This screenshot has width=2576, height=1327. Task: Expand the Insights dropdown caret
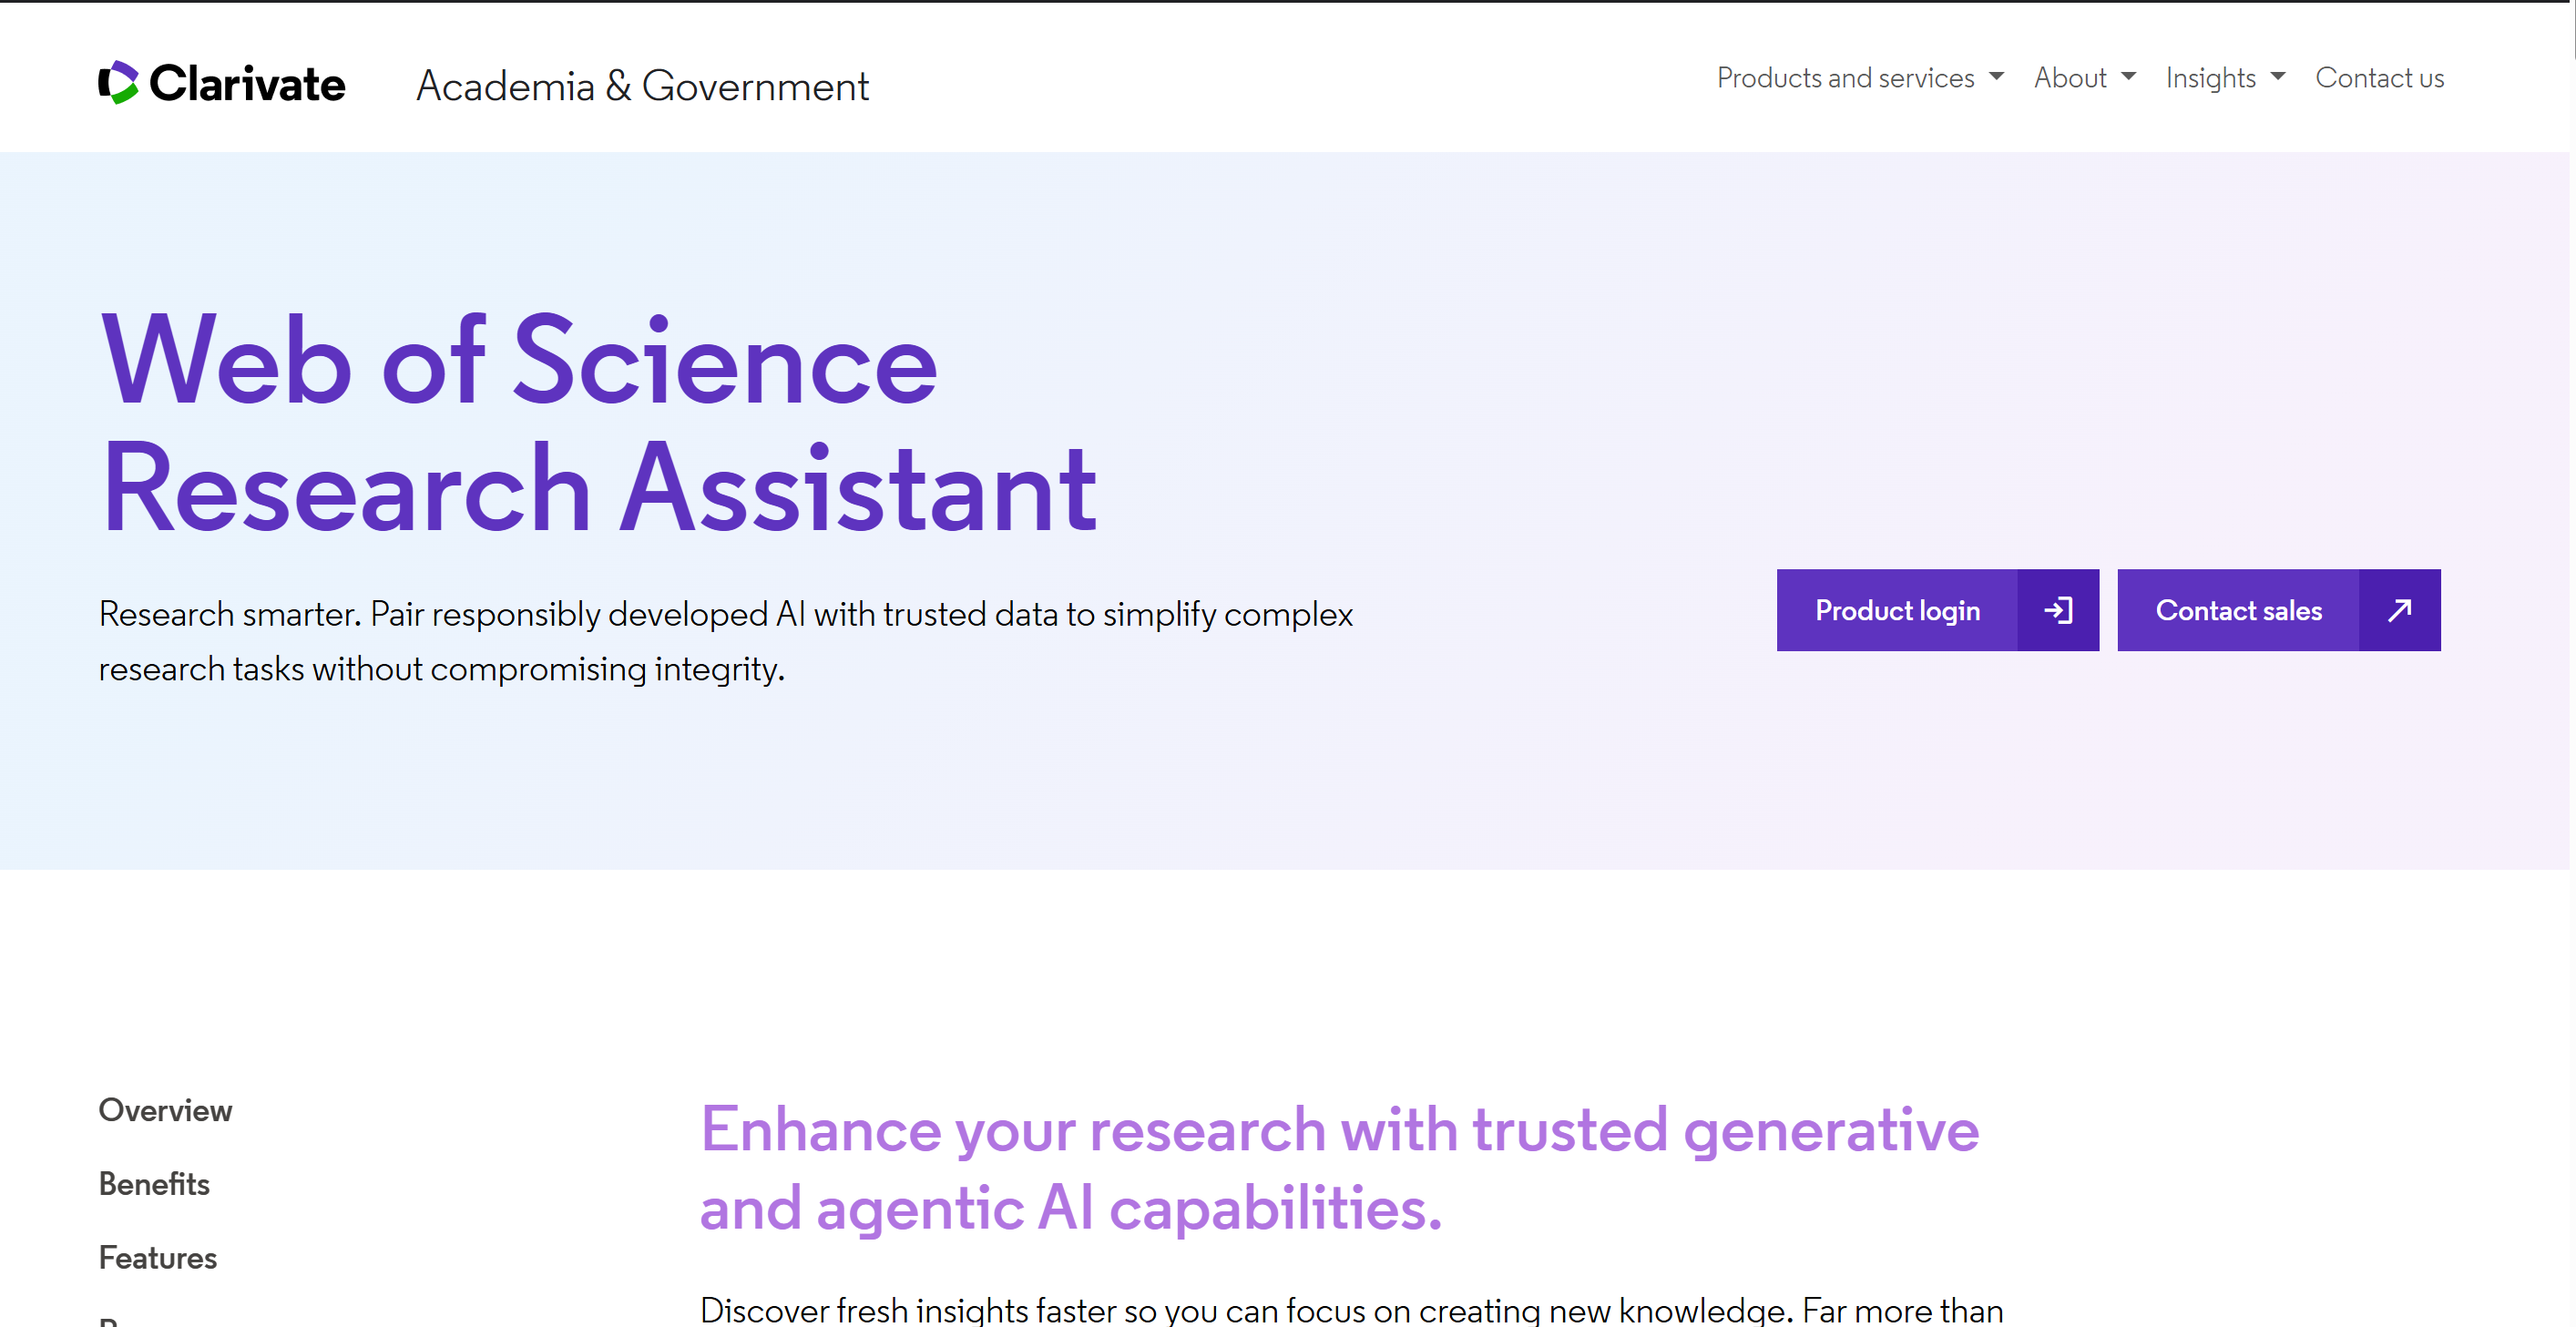pos(2278,77)
